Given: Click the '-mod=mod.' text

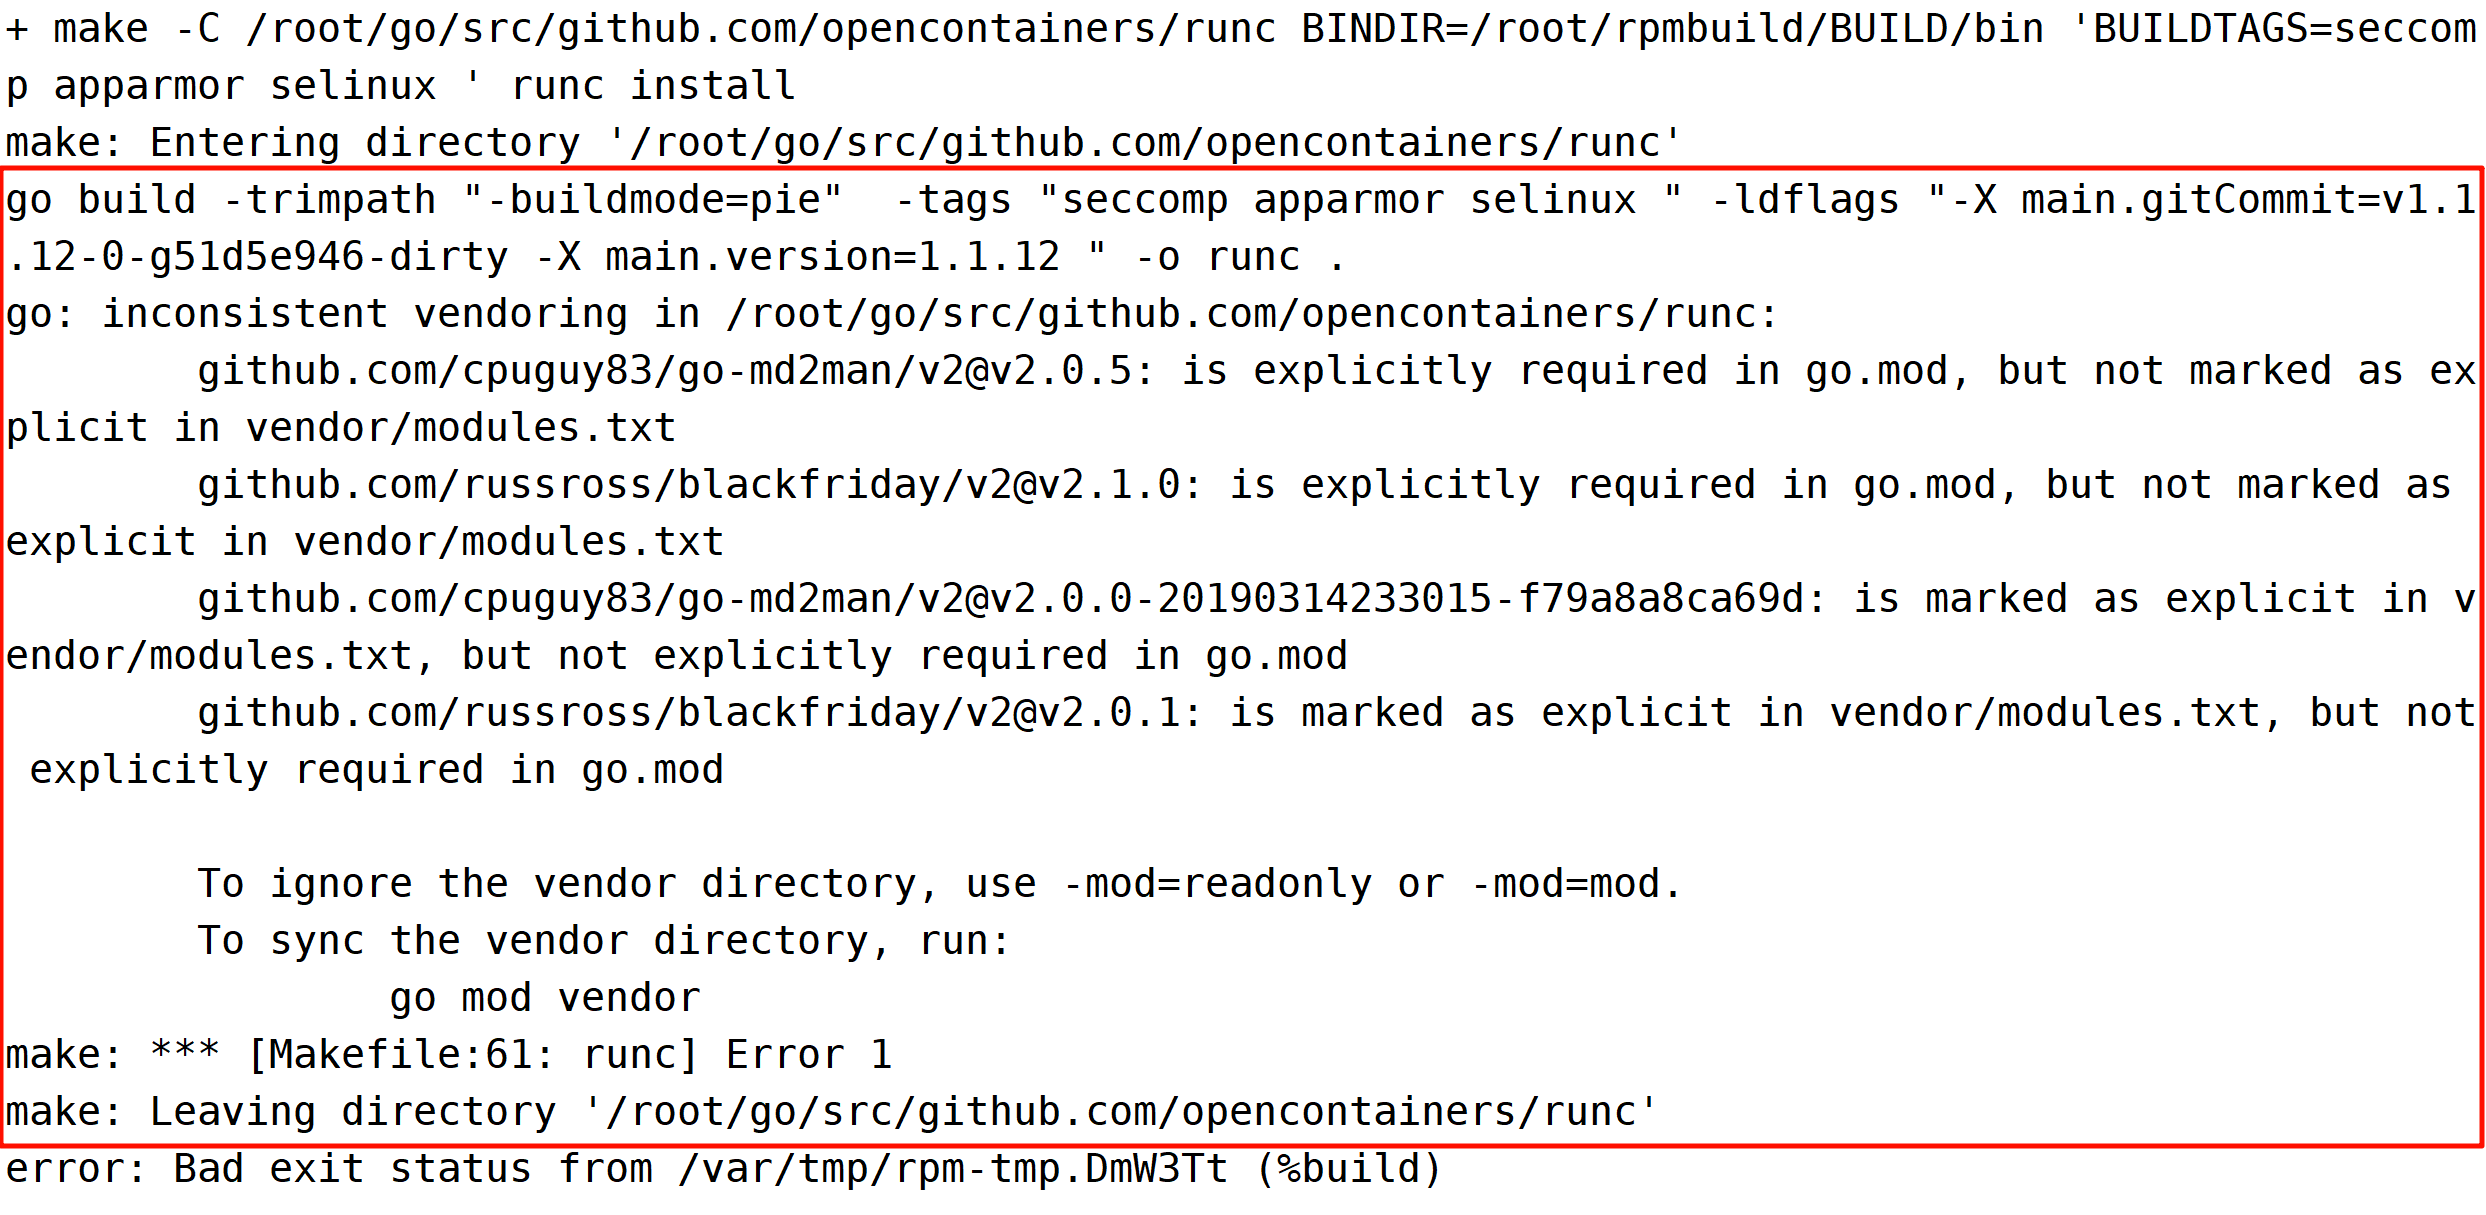Looking at the screenshot, I should 1577,884.
